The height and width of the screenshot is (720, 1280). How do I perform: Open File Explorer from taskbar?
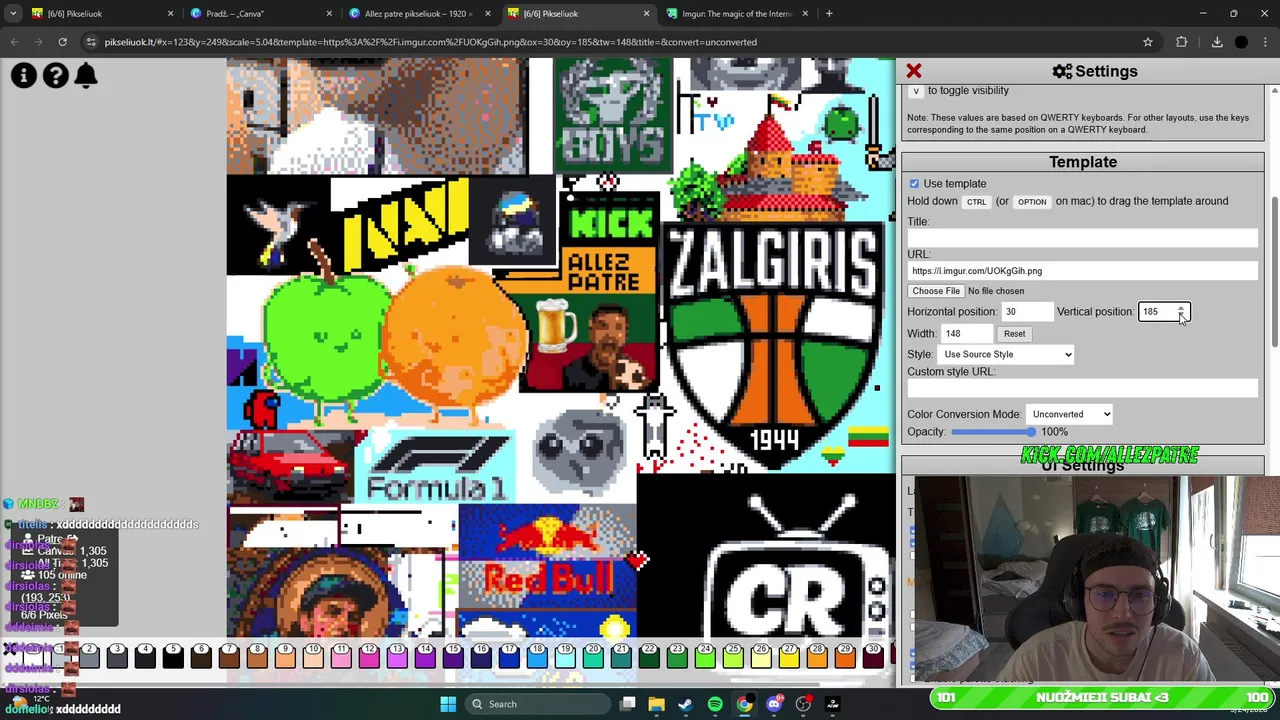coord(656,704)
